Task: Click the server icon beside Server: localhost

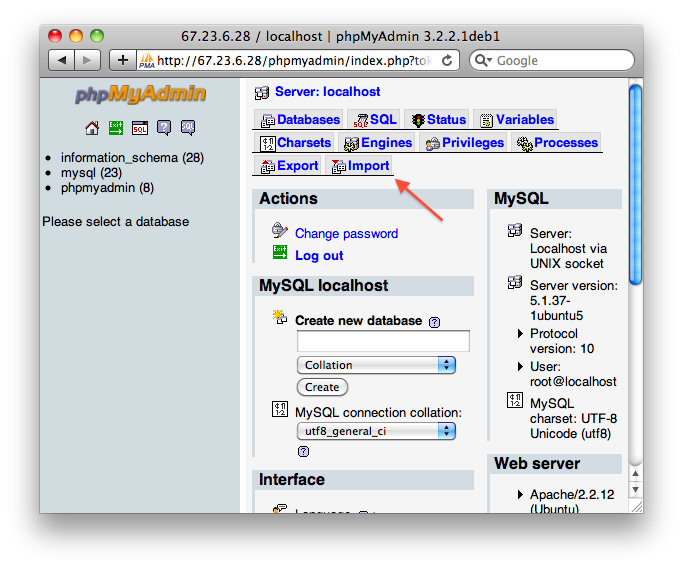Action: [262, 92]
